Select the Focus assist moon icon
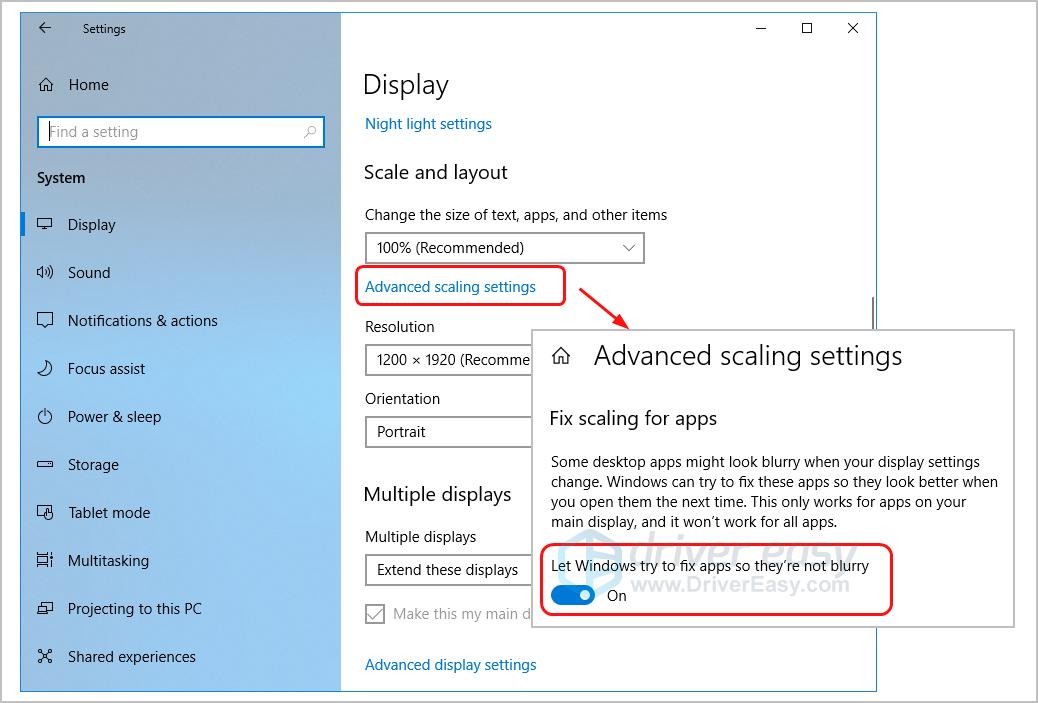1038x703 pixels. 45,369
